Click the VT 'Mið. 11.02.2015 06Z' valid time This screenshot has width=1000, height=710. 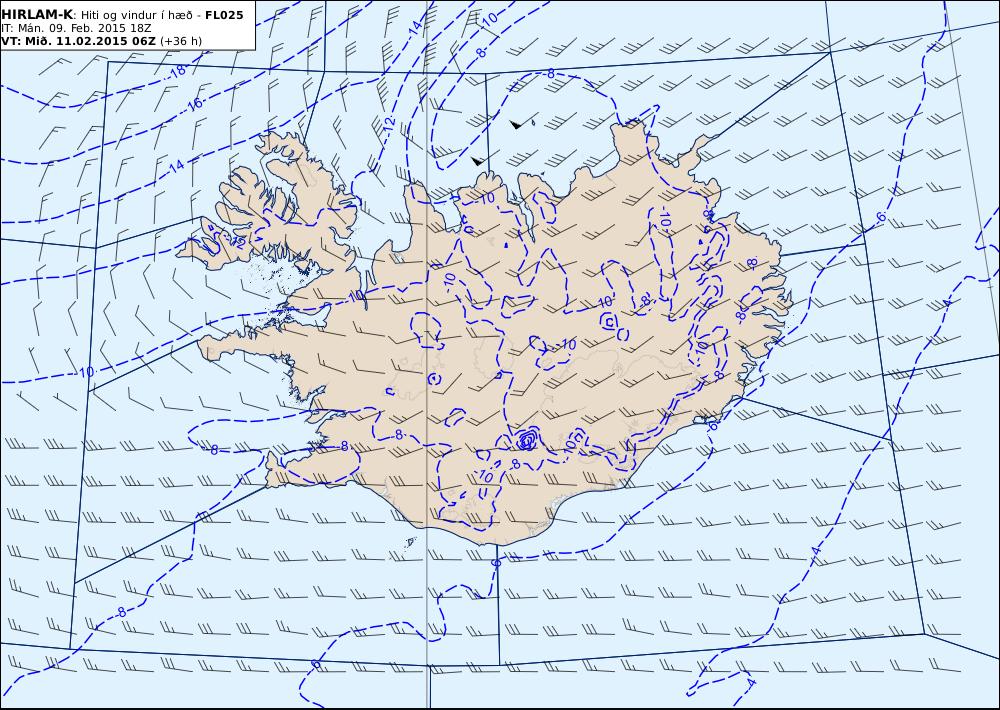(79, 41)
